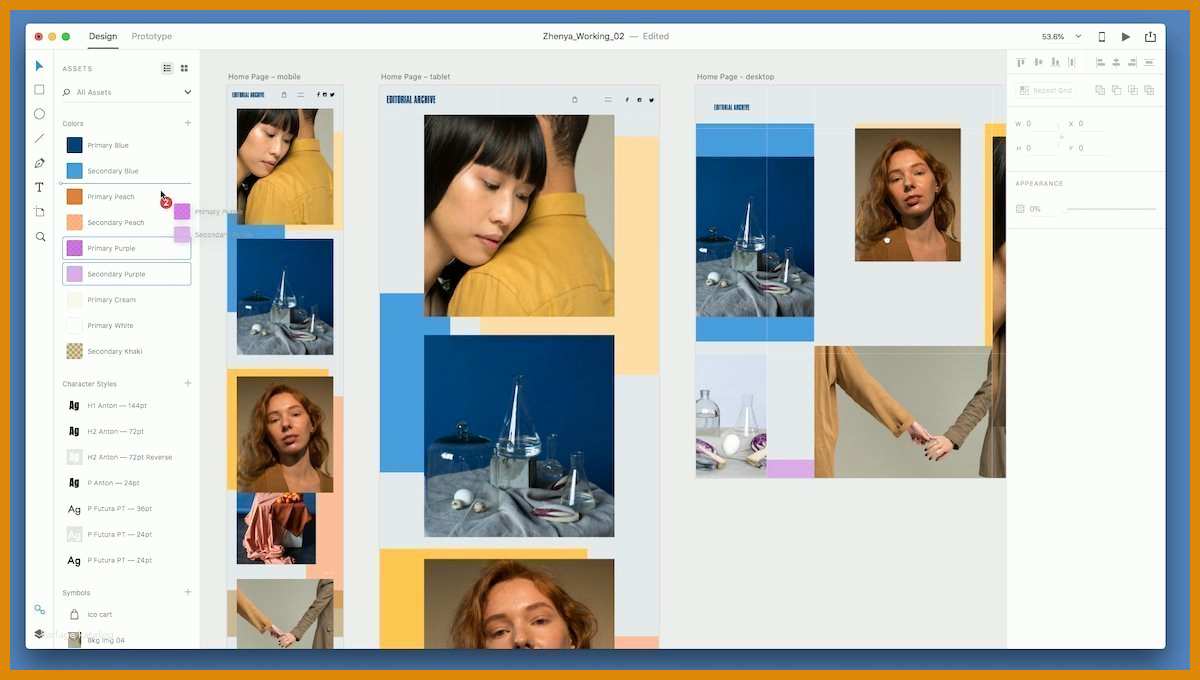Select the Text tool

coord(40,187)
